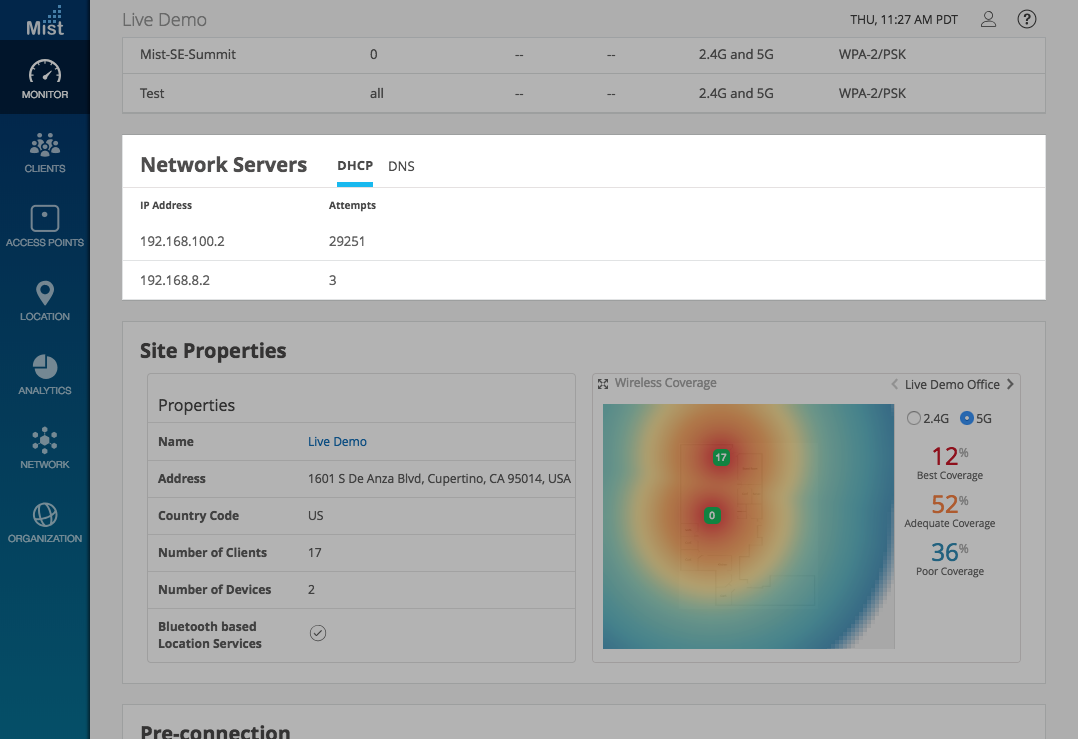Switch to the DNS tab
1078x739 pixels.
[401, 167]
